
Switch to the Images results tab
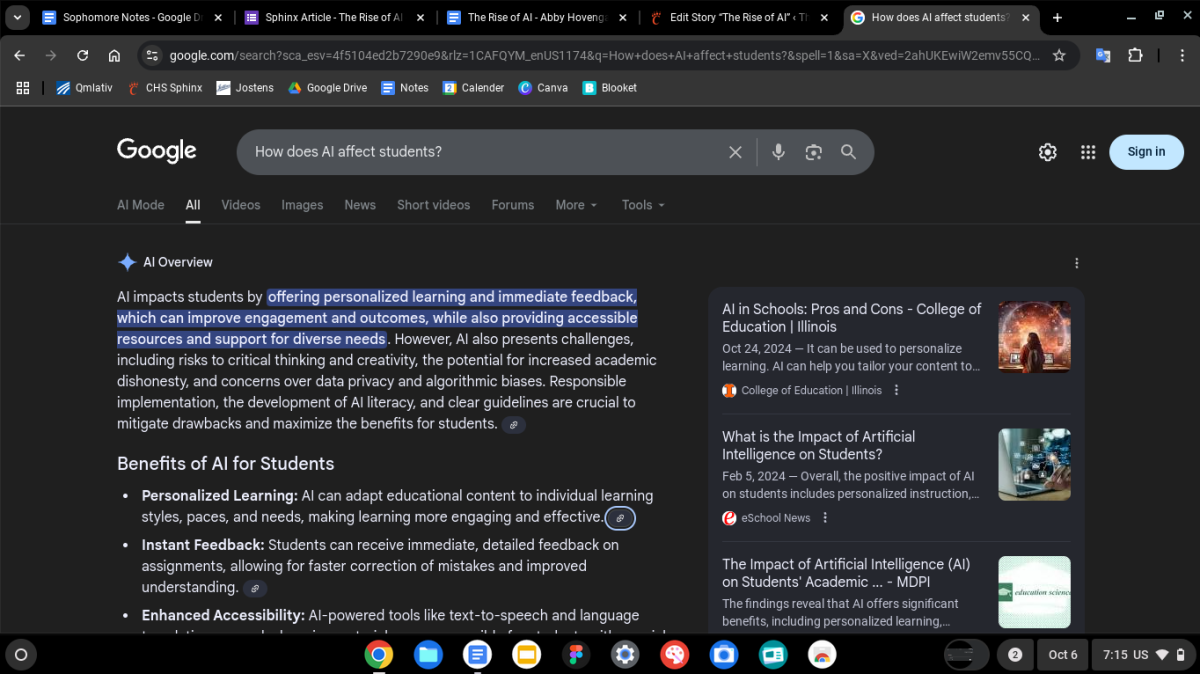click(x=302, y=205)
